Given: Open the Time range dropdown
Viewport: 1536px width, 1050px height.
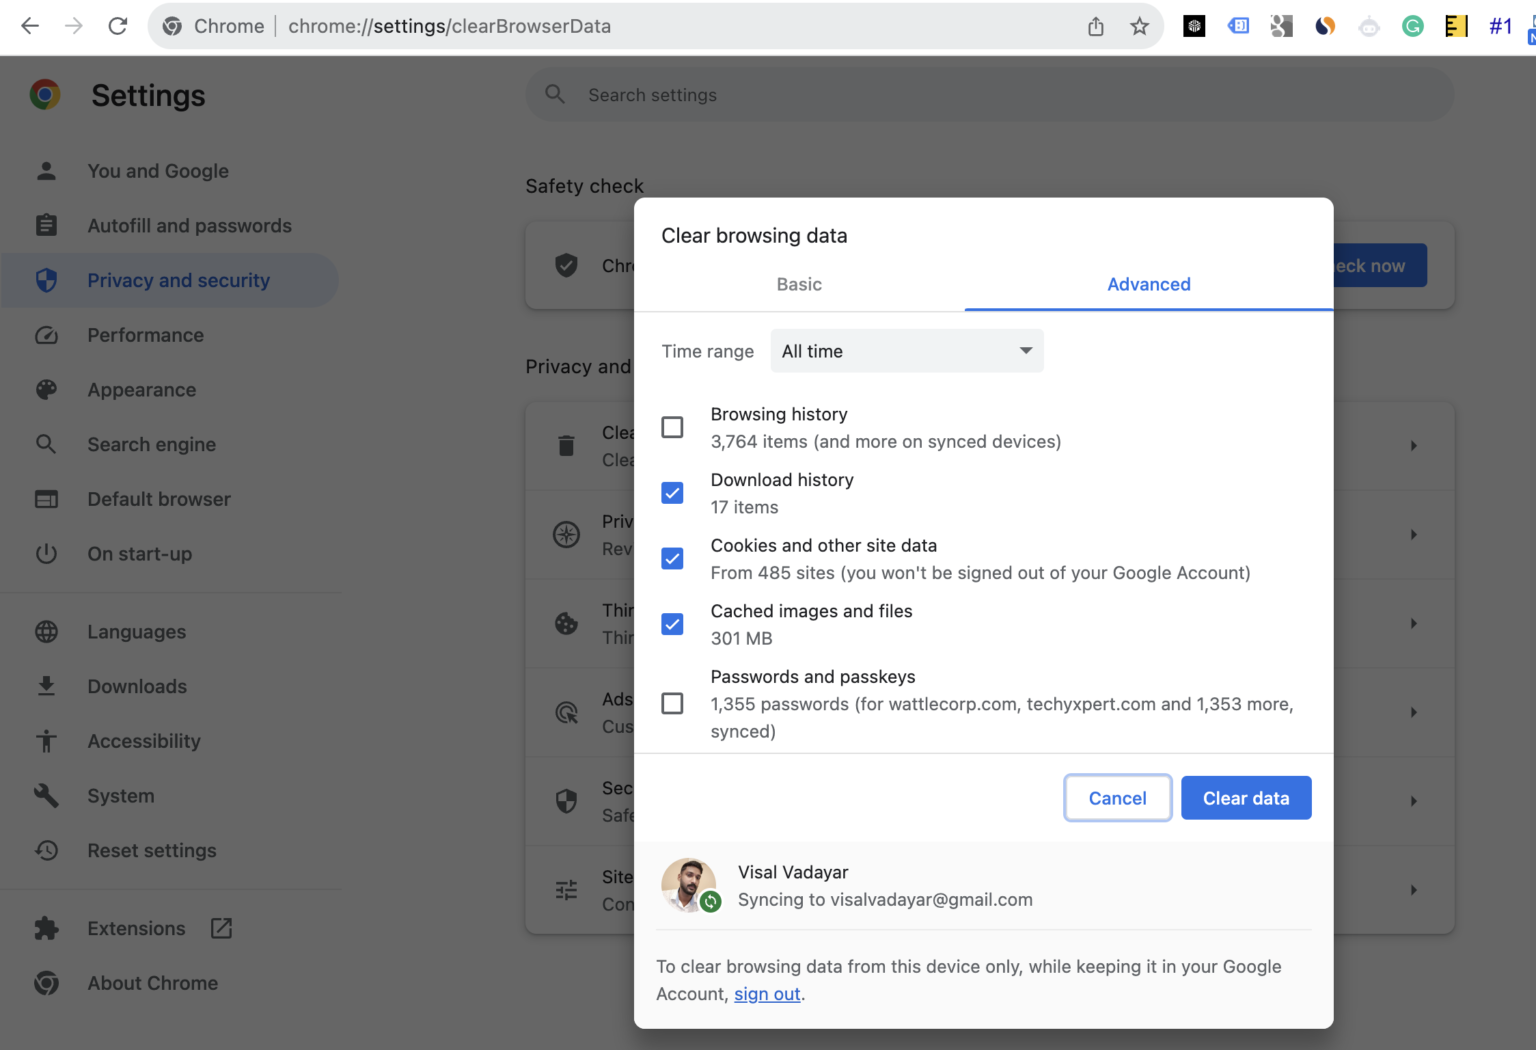Looking at the screenshot, I should pyautogui.click(x=905, y=351).
